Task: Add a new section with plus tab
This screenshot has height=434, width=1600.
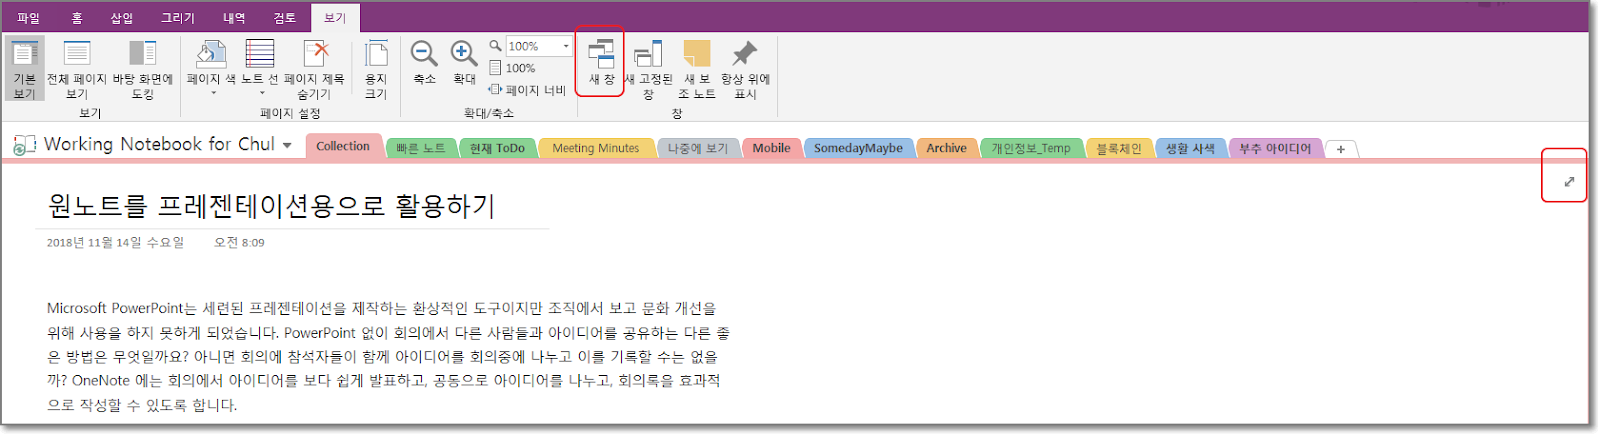Action: tap(1341, 149)
